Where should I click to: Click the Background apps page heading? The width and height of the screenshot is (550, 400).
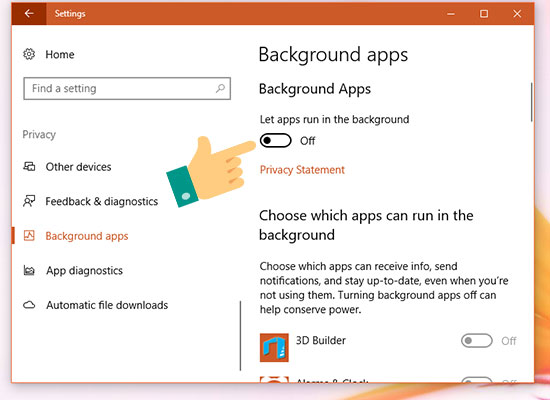(333, 55)
